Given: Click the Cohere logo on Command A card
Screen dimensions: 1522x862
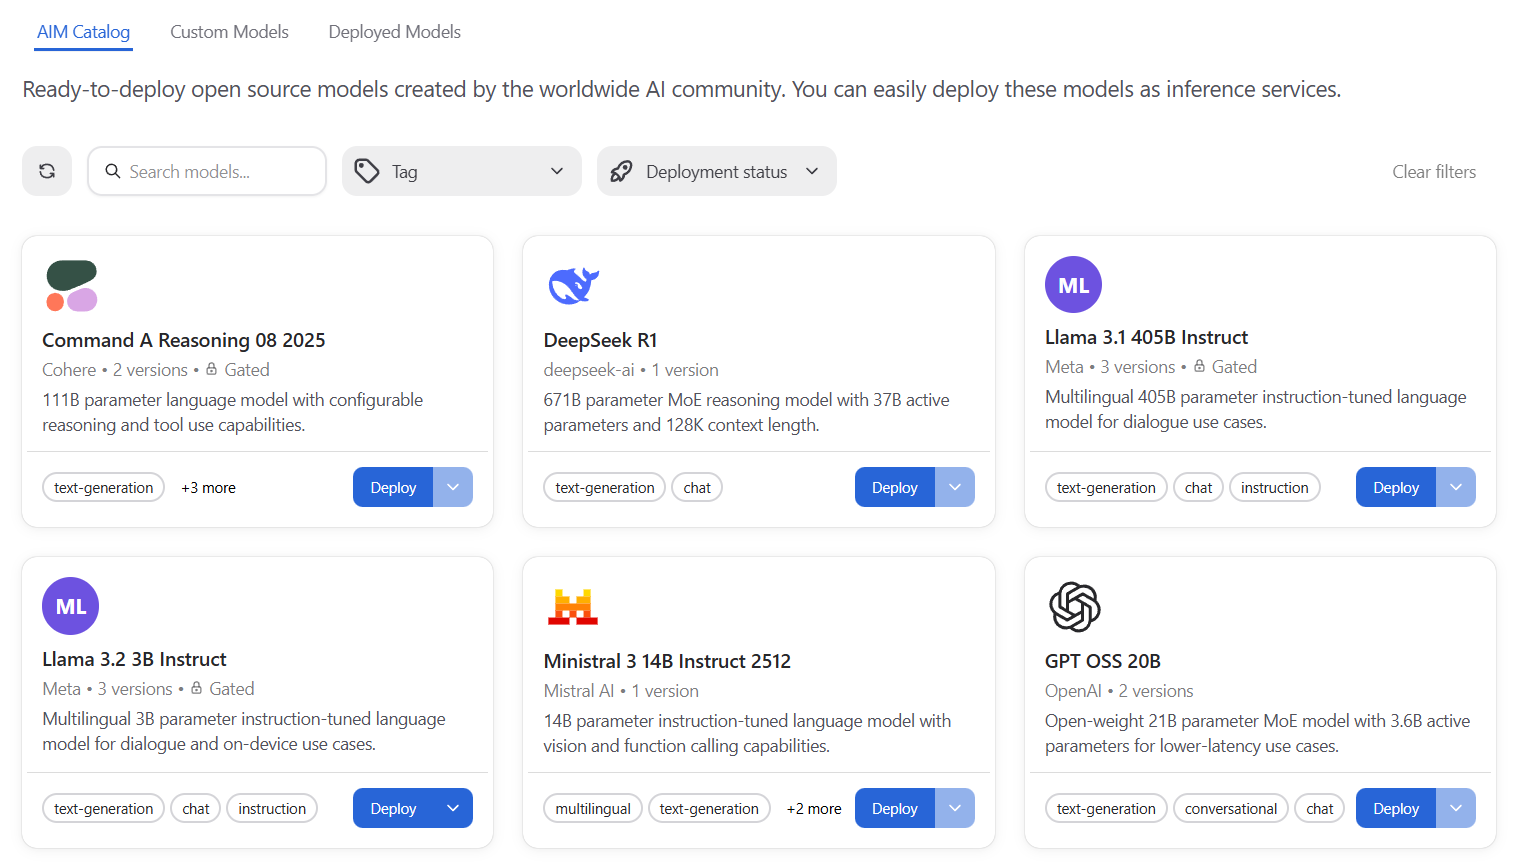Looking at the screenshot, I should pos(71,286).
